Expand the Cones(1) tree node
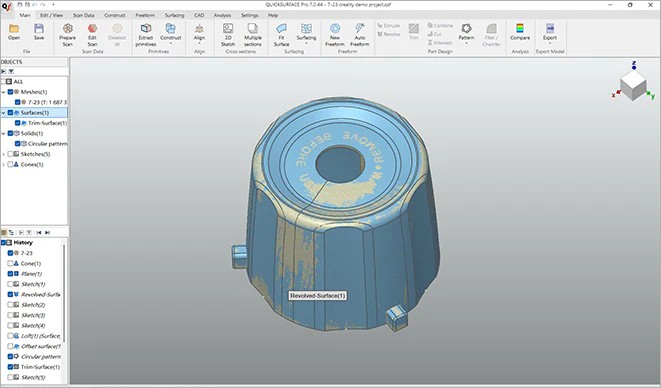Viewport: 661px width, 388px height. coord(4,164)
